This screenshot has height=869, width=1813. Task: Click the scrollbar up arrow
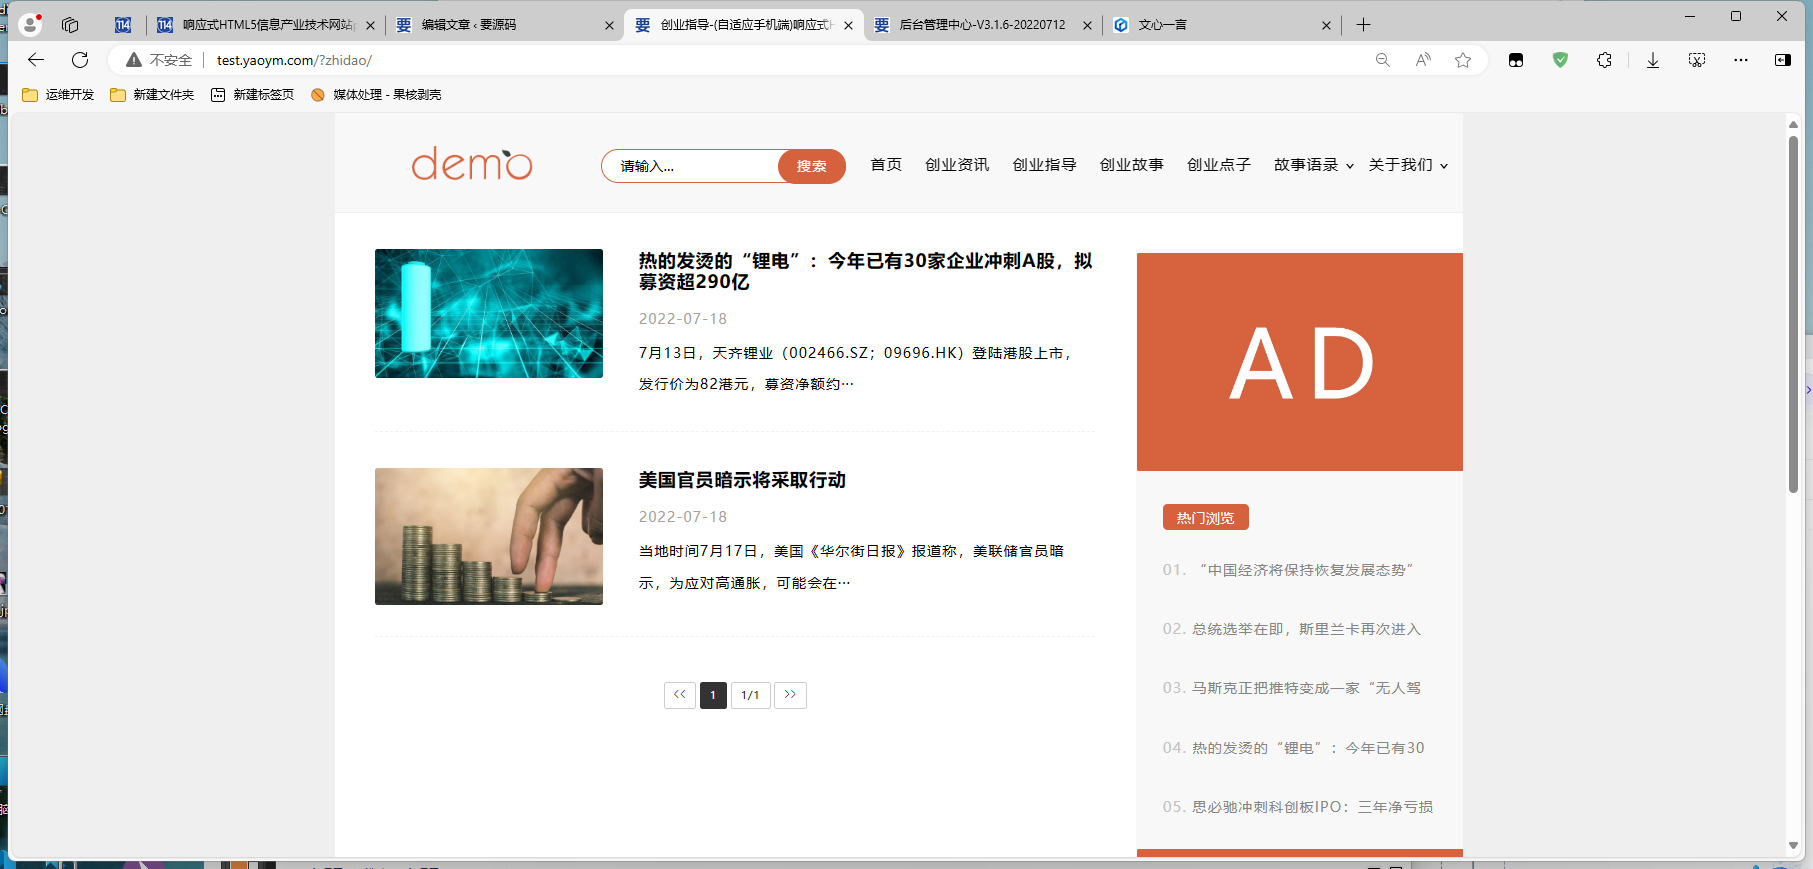(x=1793, y=124)
